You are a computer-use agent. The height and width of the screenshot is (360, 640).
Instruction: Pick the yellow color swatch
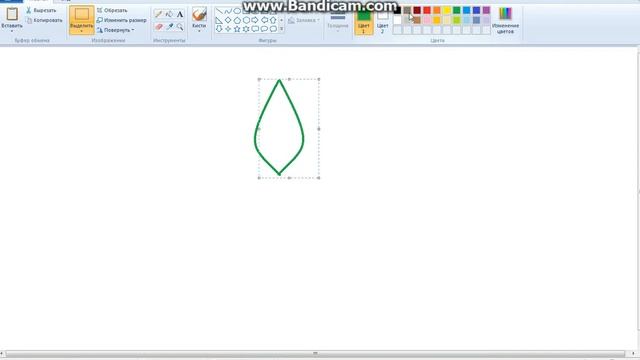tap(447, 10)
